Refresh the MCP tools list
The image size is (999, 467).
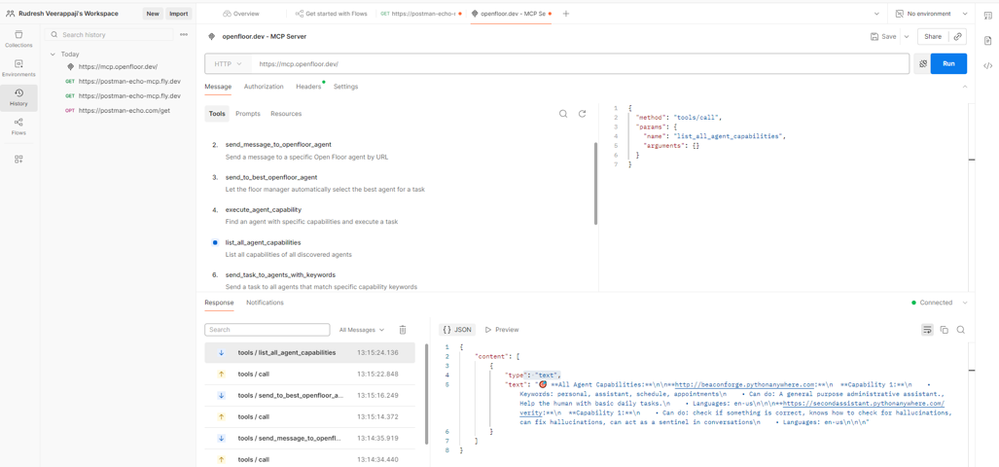tap(582, 114)
